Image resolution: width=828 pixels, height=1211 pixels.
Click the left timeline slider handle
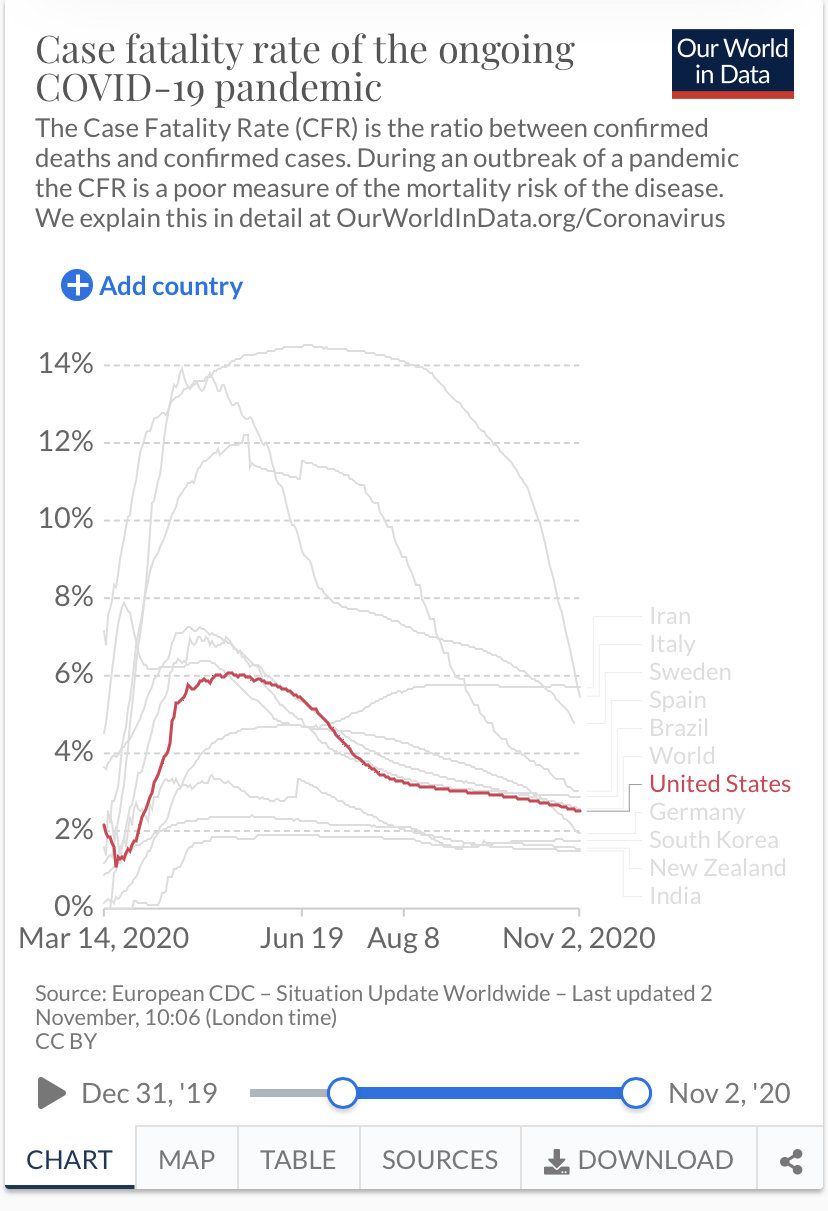pos(343,1093)
